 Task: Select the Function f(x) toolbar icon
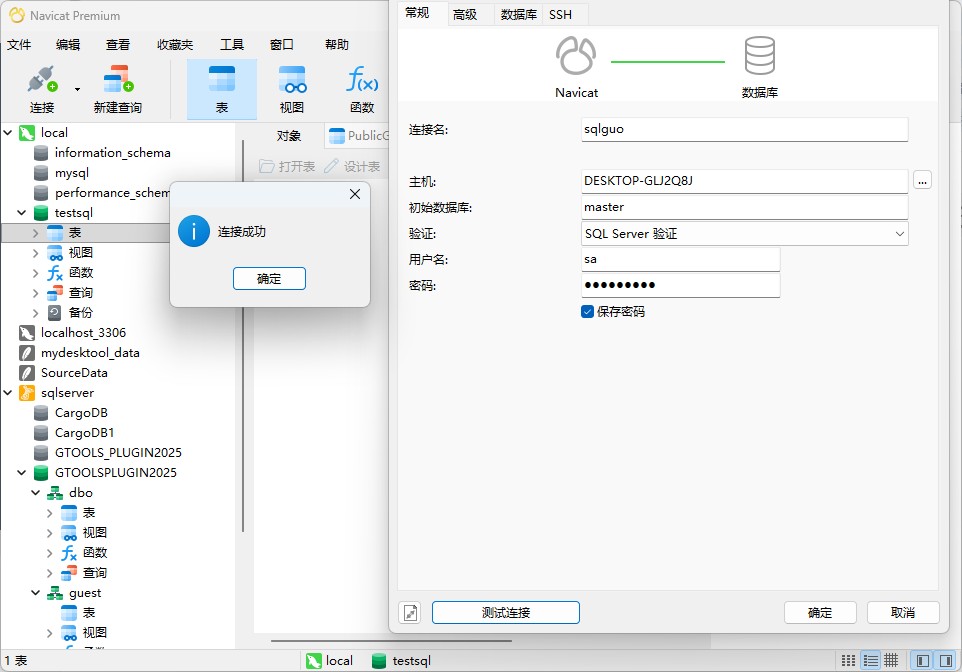[x=362, y=80]
